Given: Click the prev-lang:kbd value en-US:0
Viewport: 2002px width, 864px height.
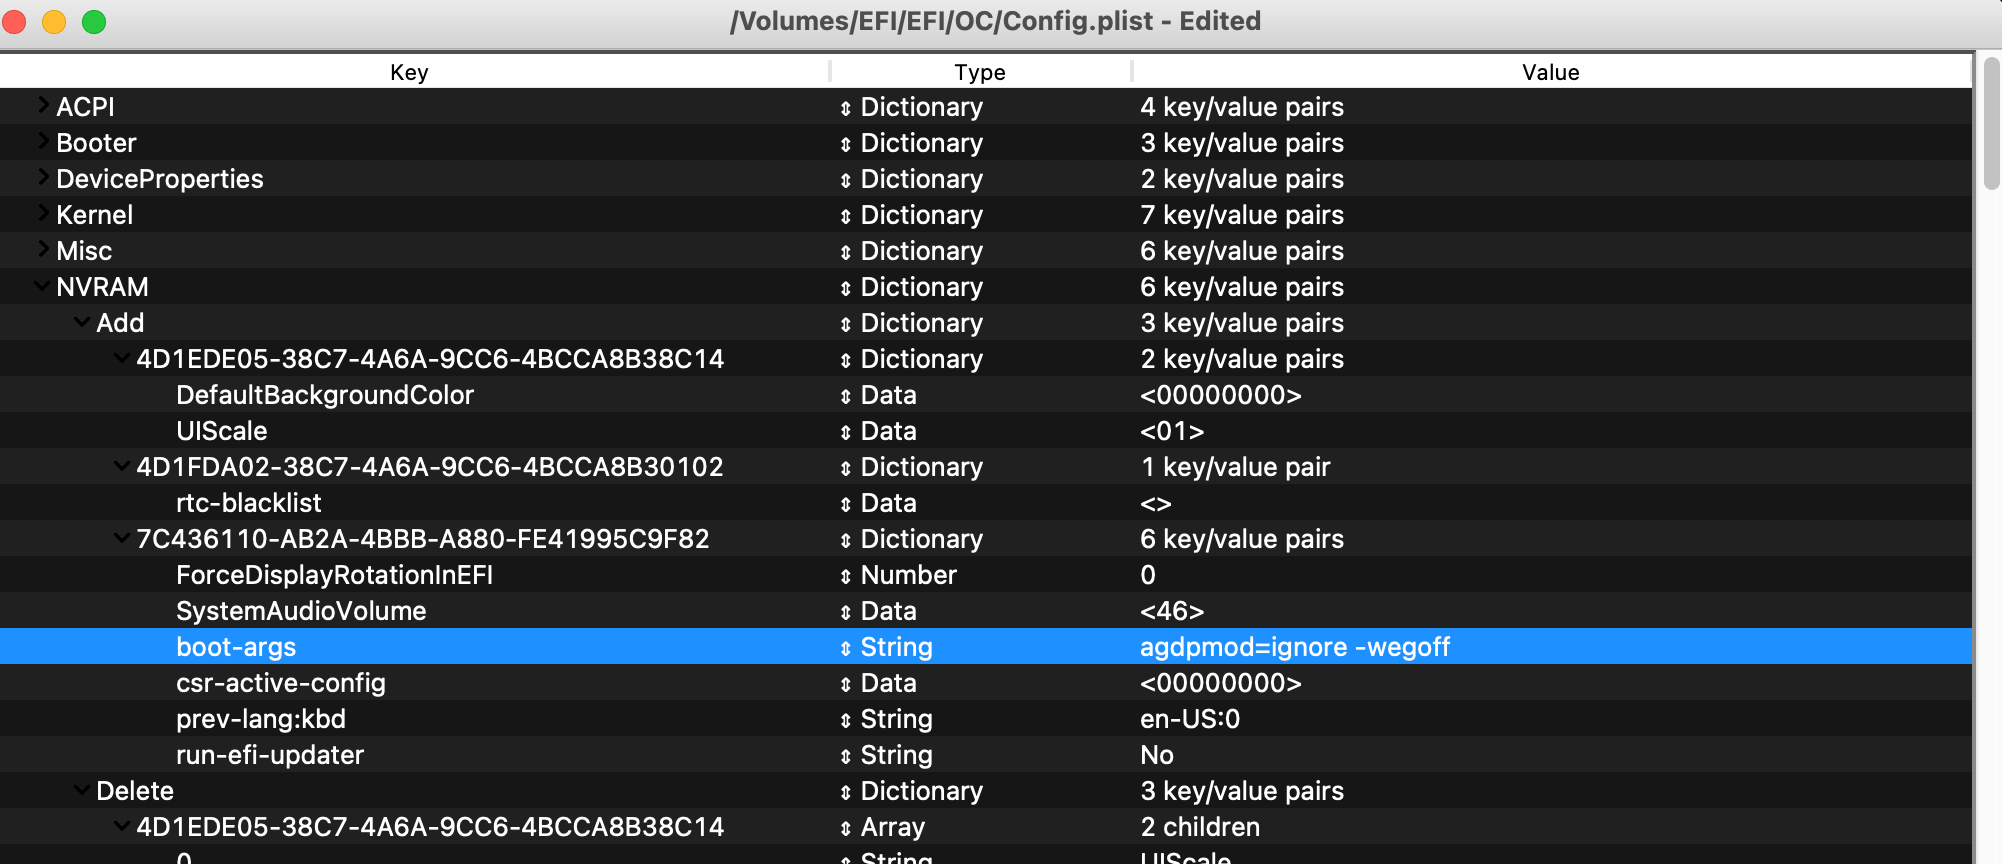Looking at the screenshot, I should 1189,719.
